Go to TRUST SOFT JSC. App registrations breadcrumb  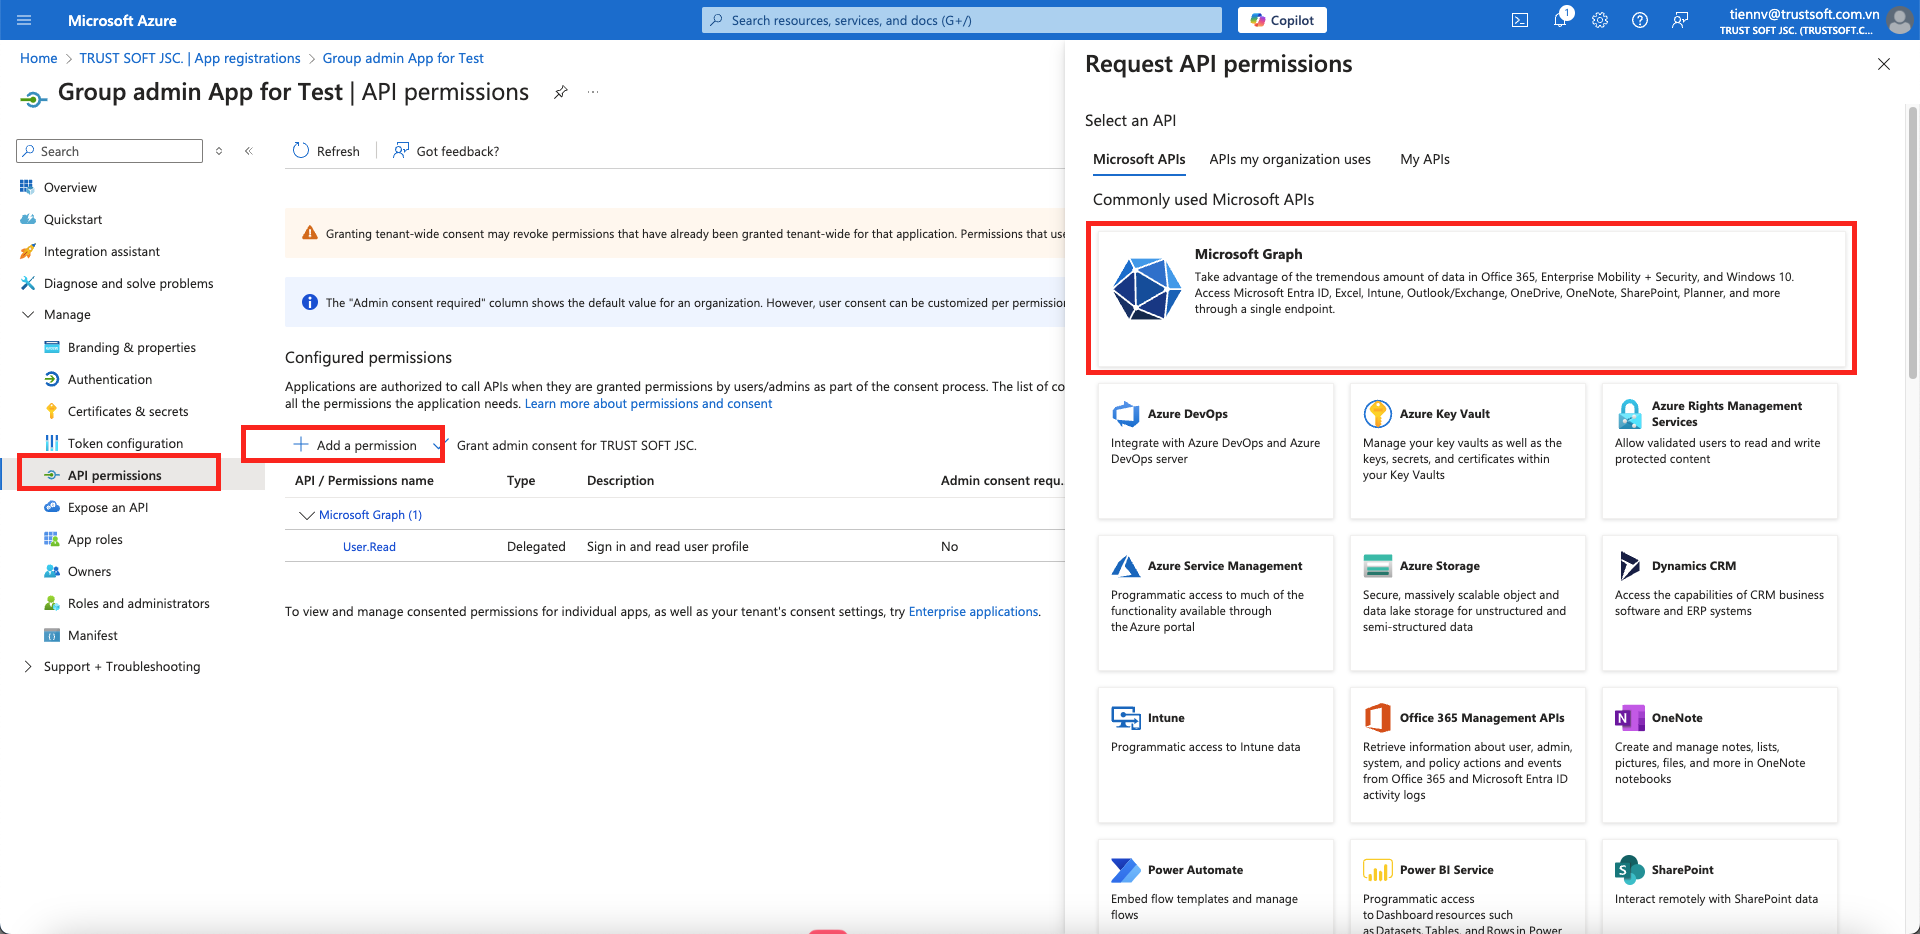pyautogui.click(x=190, y=58)
